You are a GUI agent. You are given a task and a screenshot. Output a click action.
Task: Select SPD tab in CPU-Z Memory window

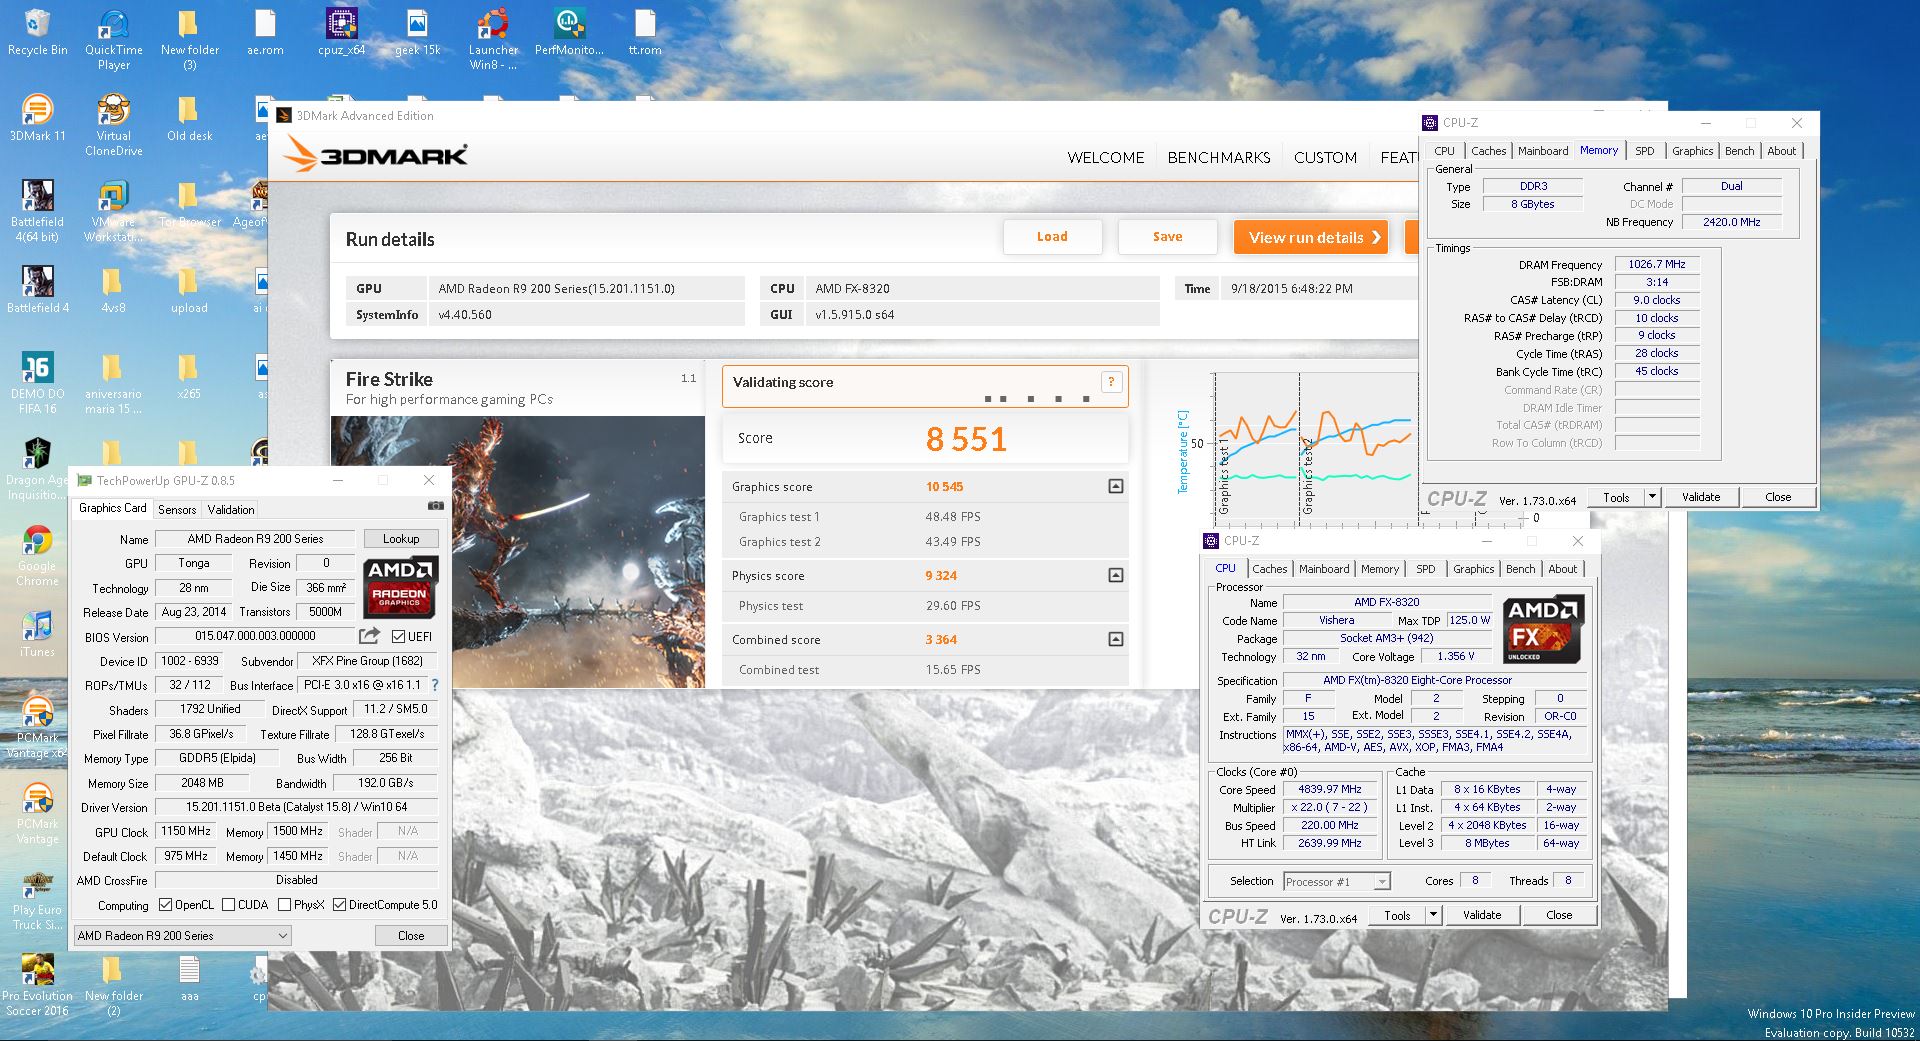pos(1645,151)
